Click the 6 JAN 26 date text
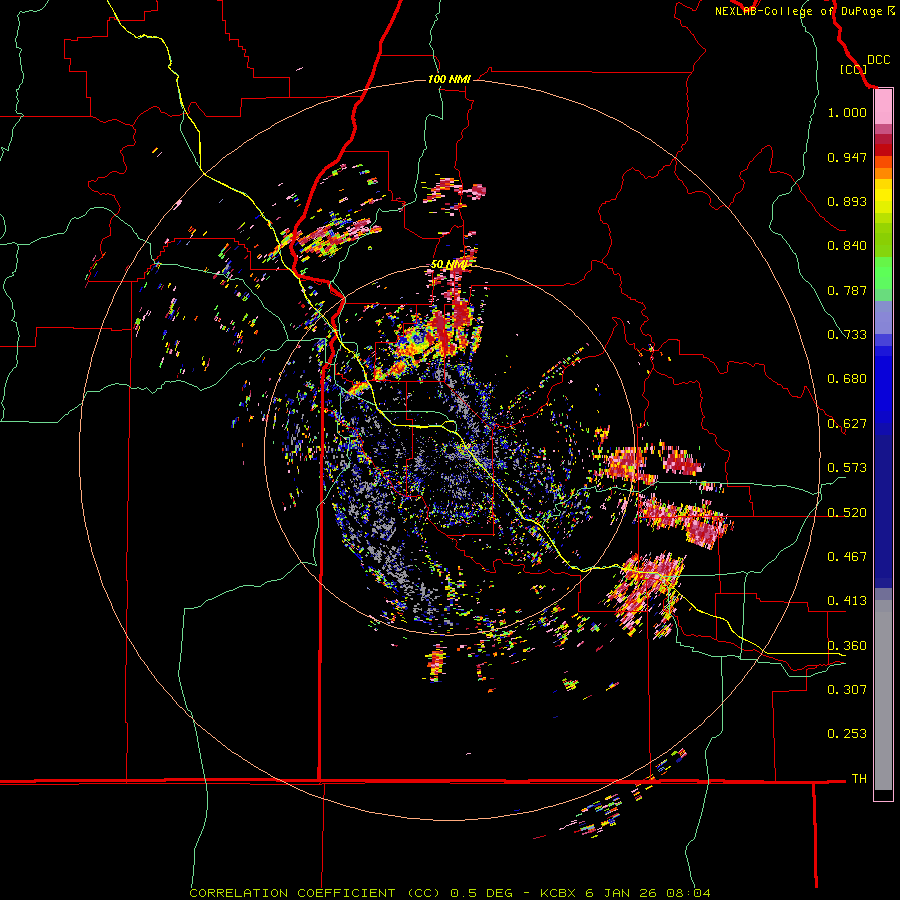900x900 pixels. (620, 893)
